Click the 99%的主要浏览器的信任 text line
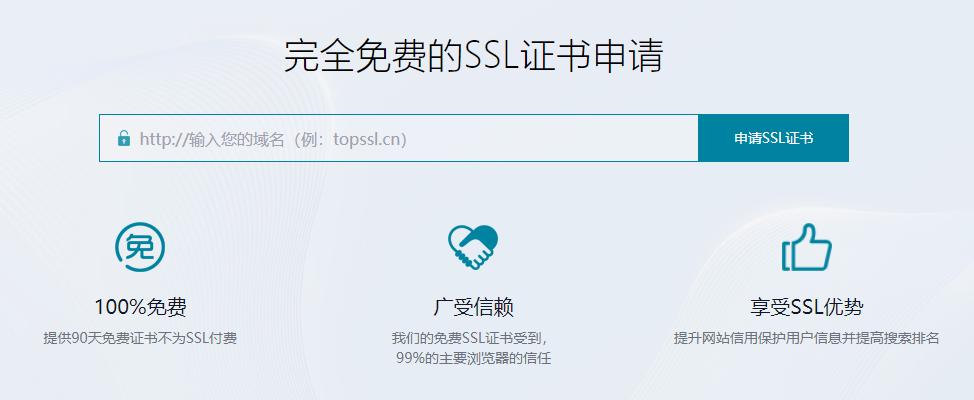This screenshot has height=400, width=974. click(473, 358)
